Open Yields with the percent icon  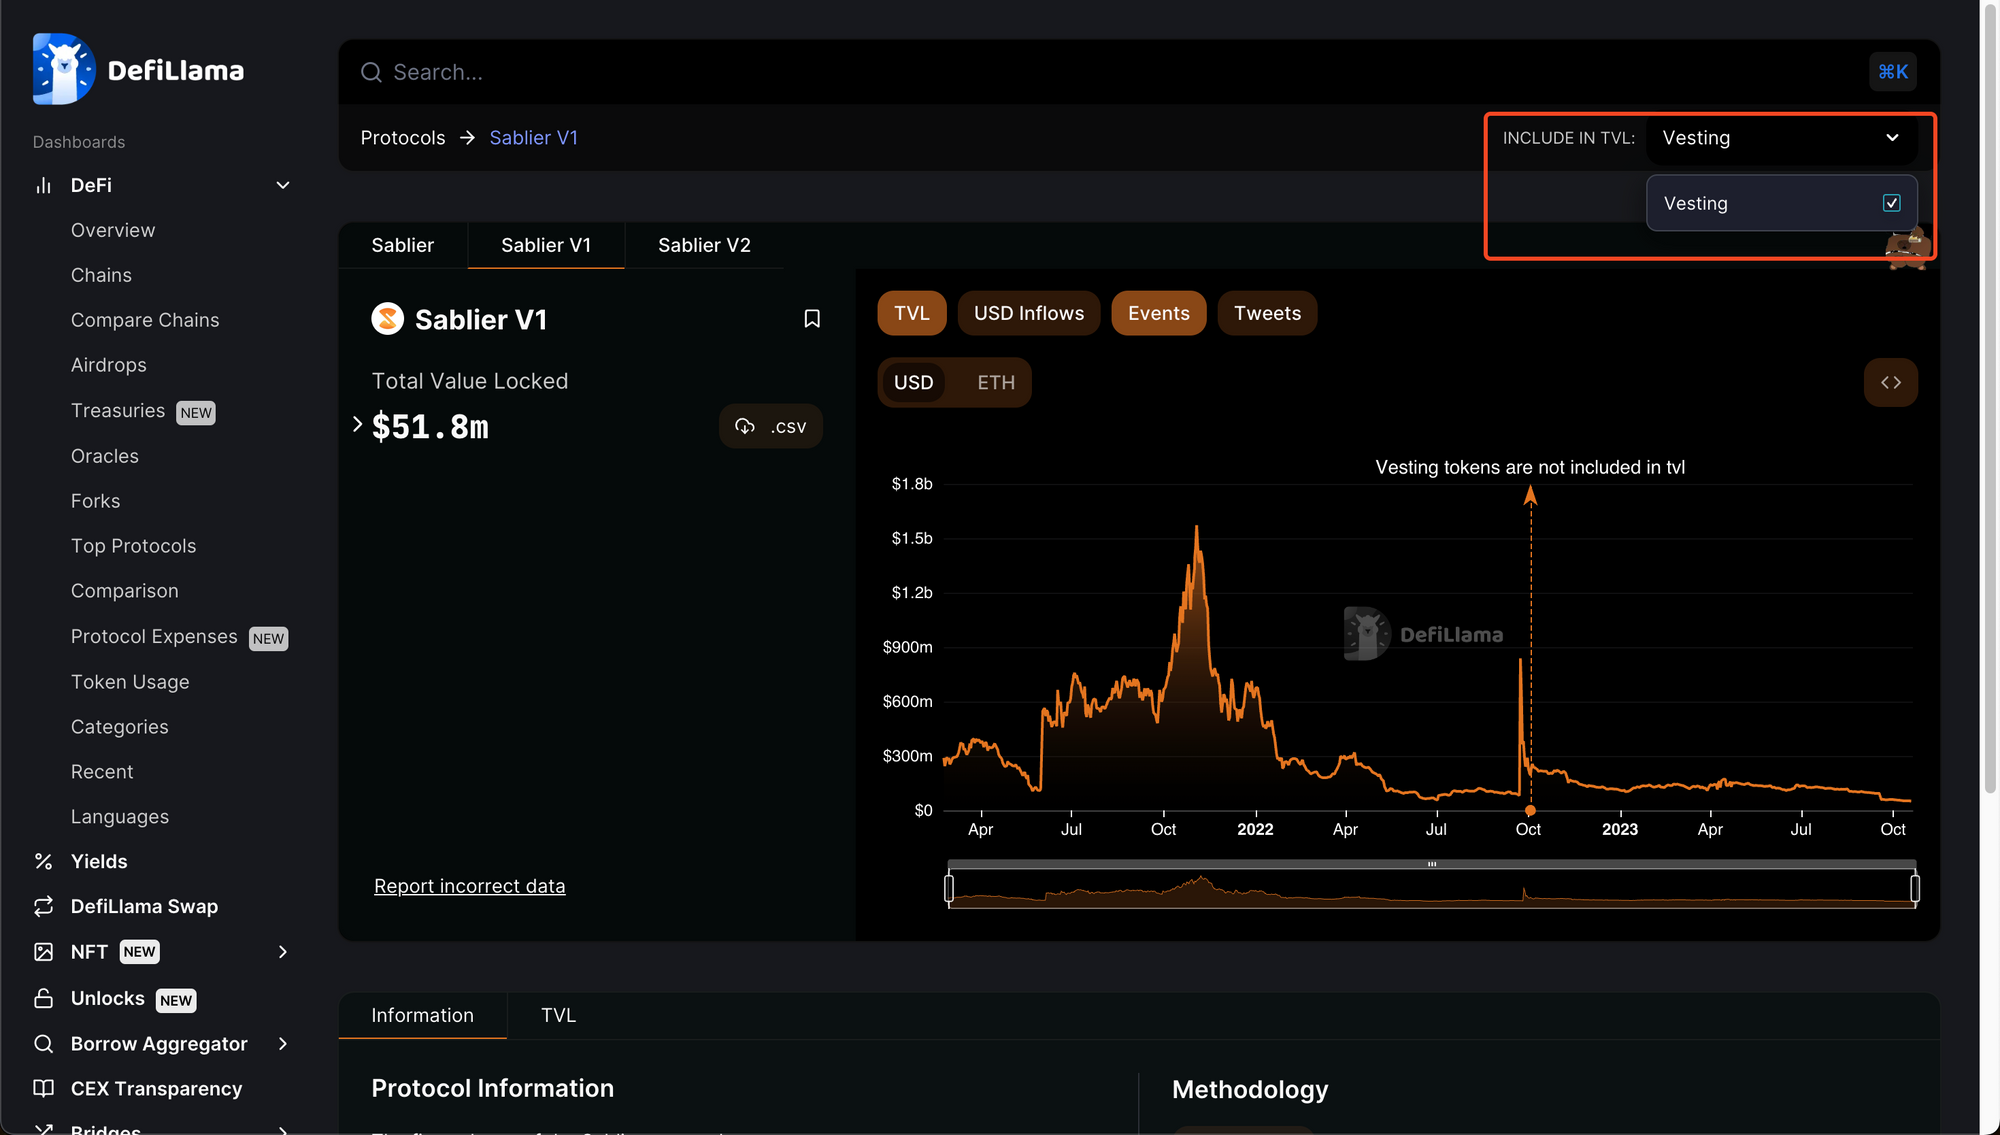click(43, 861)
